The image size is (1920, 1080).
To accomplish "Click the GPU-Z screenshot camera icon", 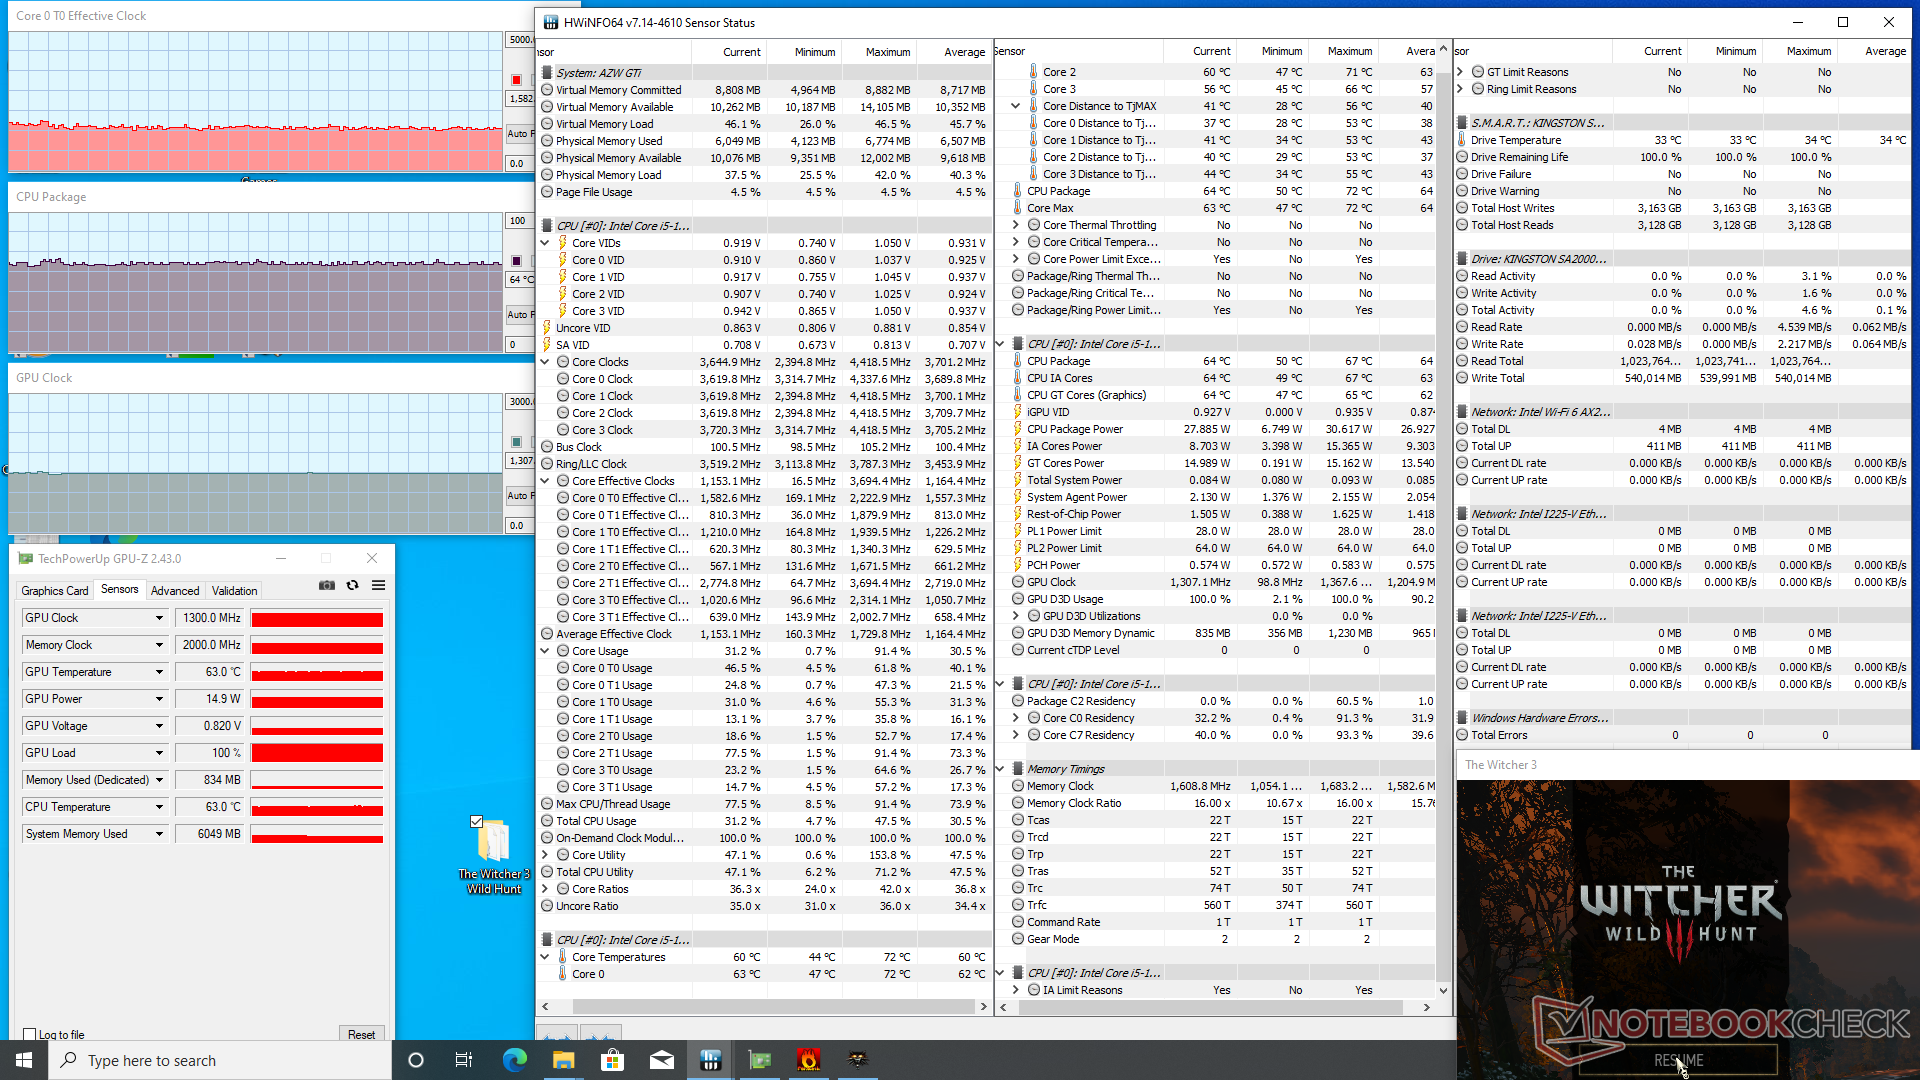I will coord(327,586).
